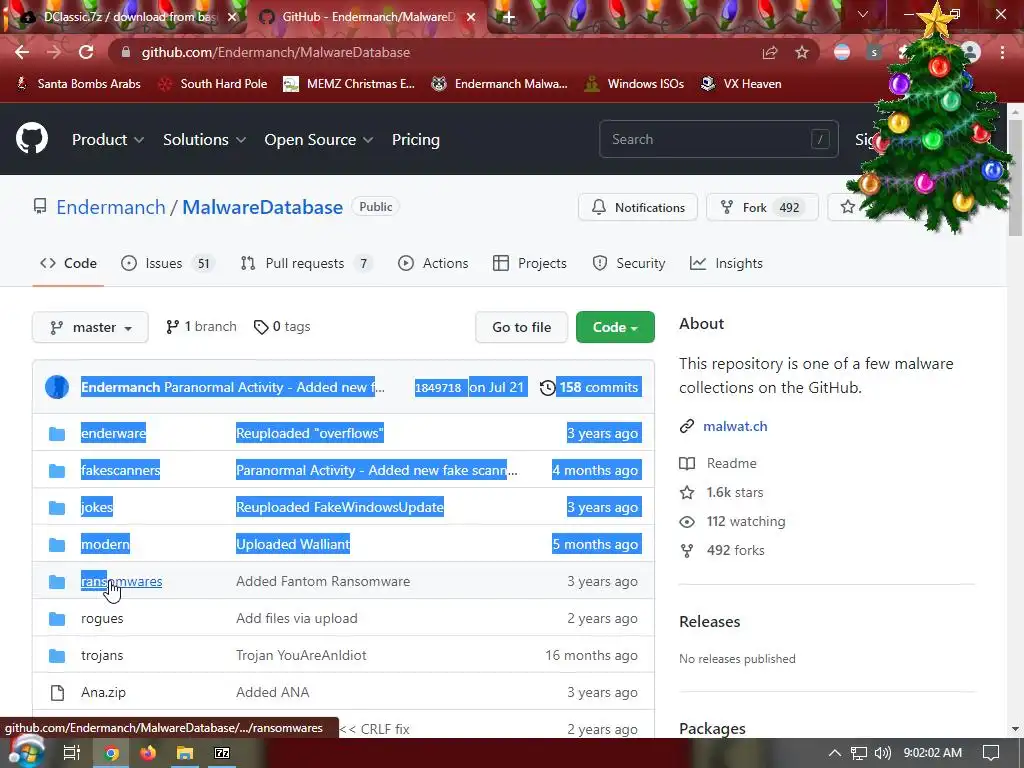
Task: Reload the page using the refresh icon
Action: click(86, 52)
